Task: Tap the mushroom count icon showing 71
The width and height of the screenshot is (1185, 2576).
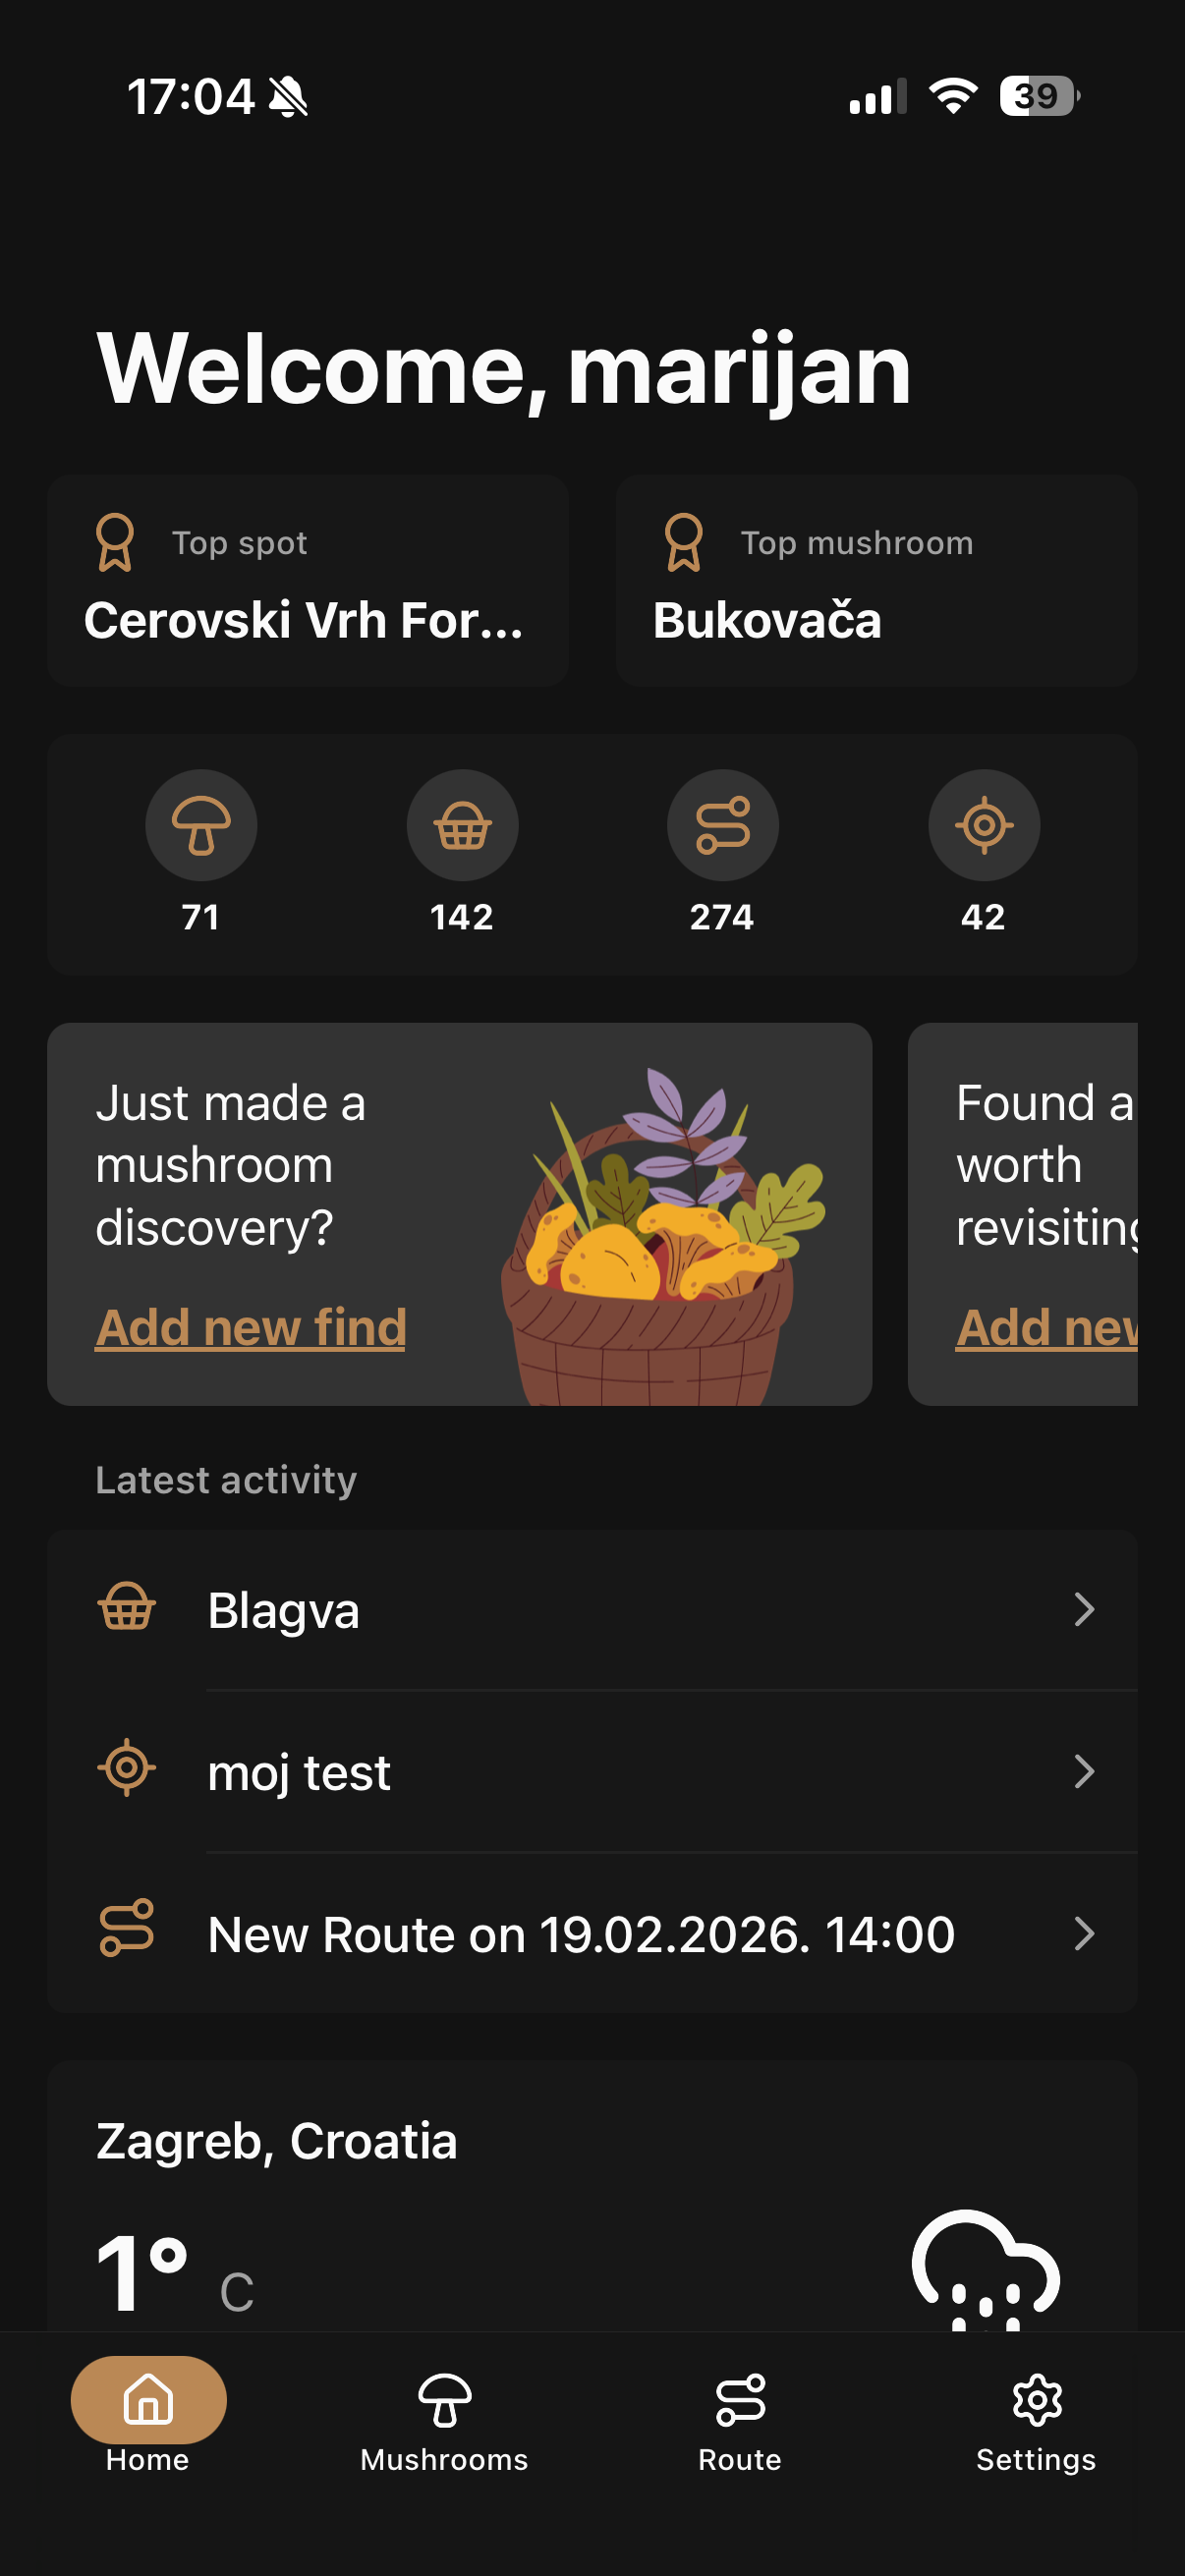Action: tap(201, 825)
